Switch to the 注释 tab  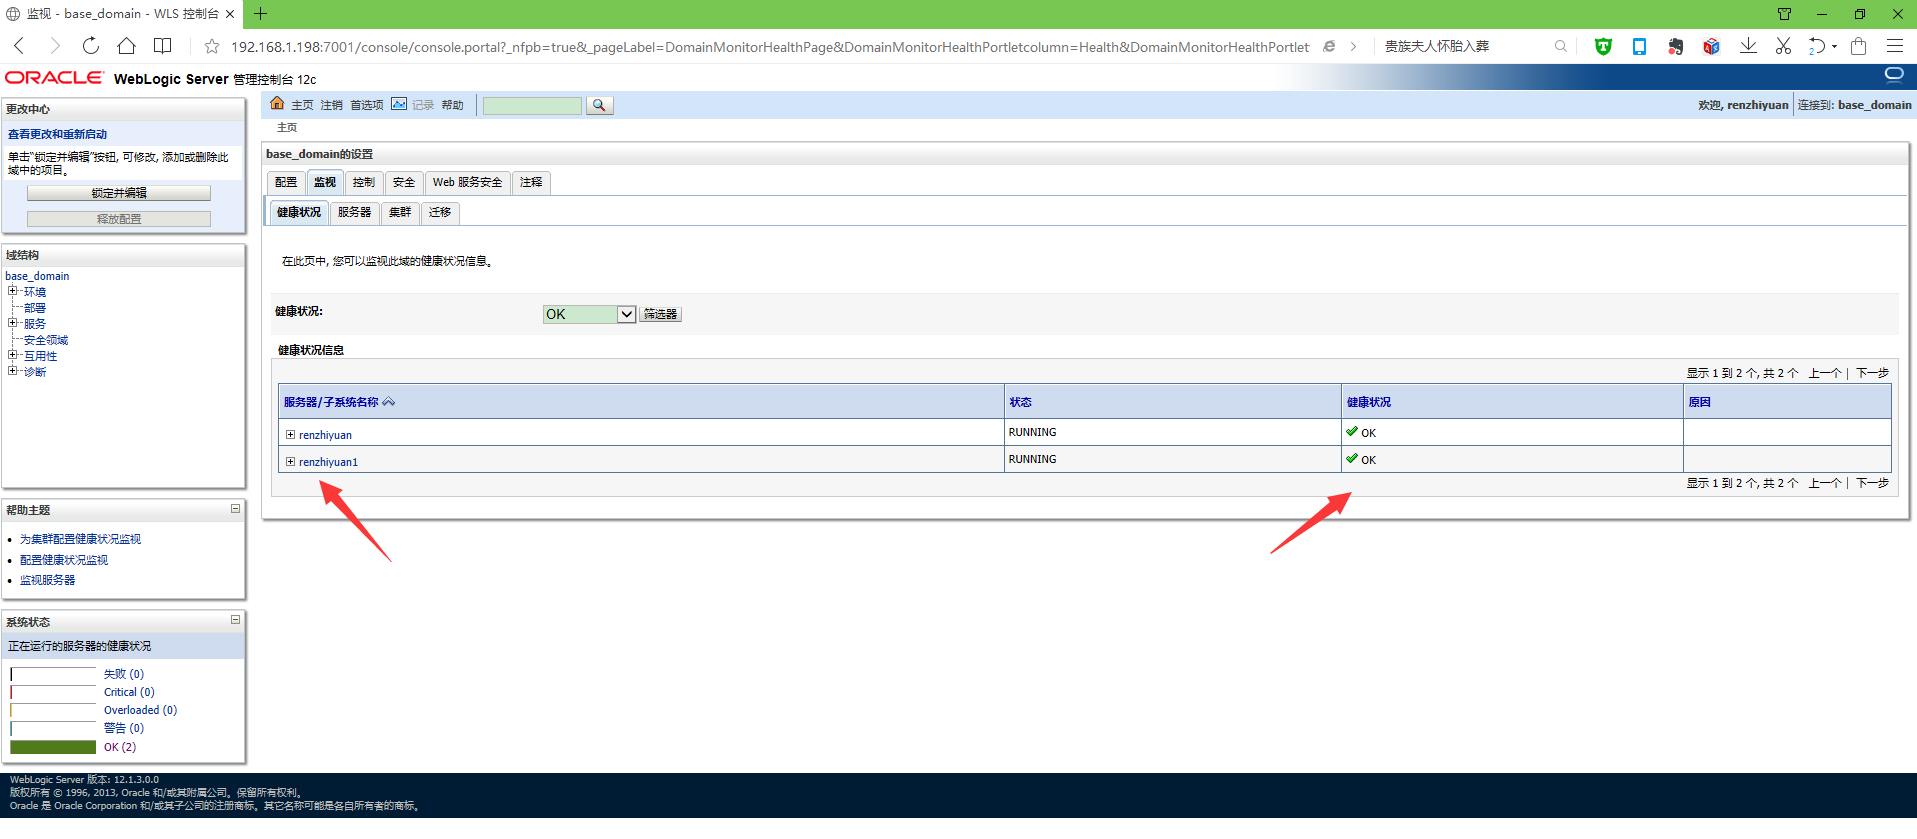(x=531, y=182)
